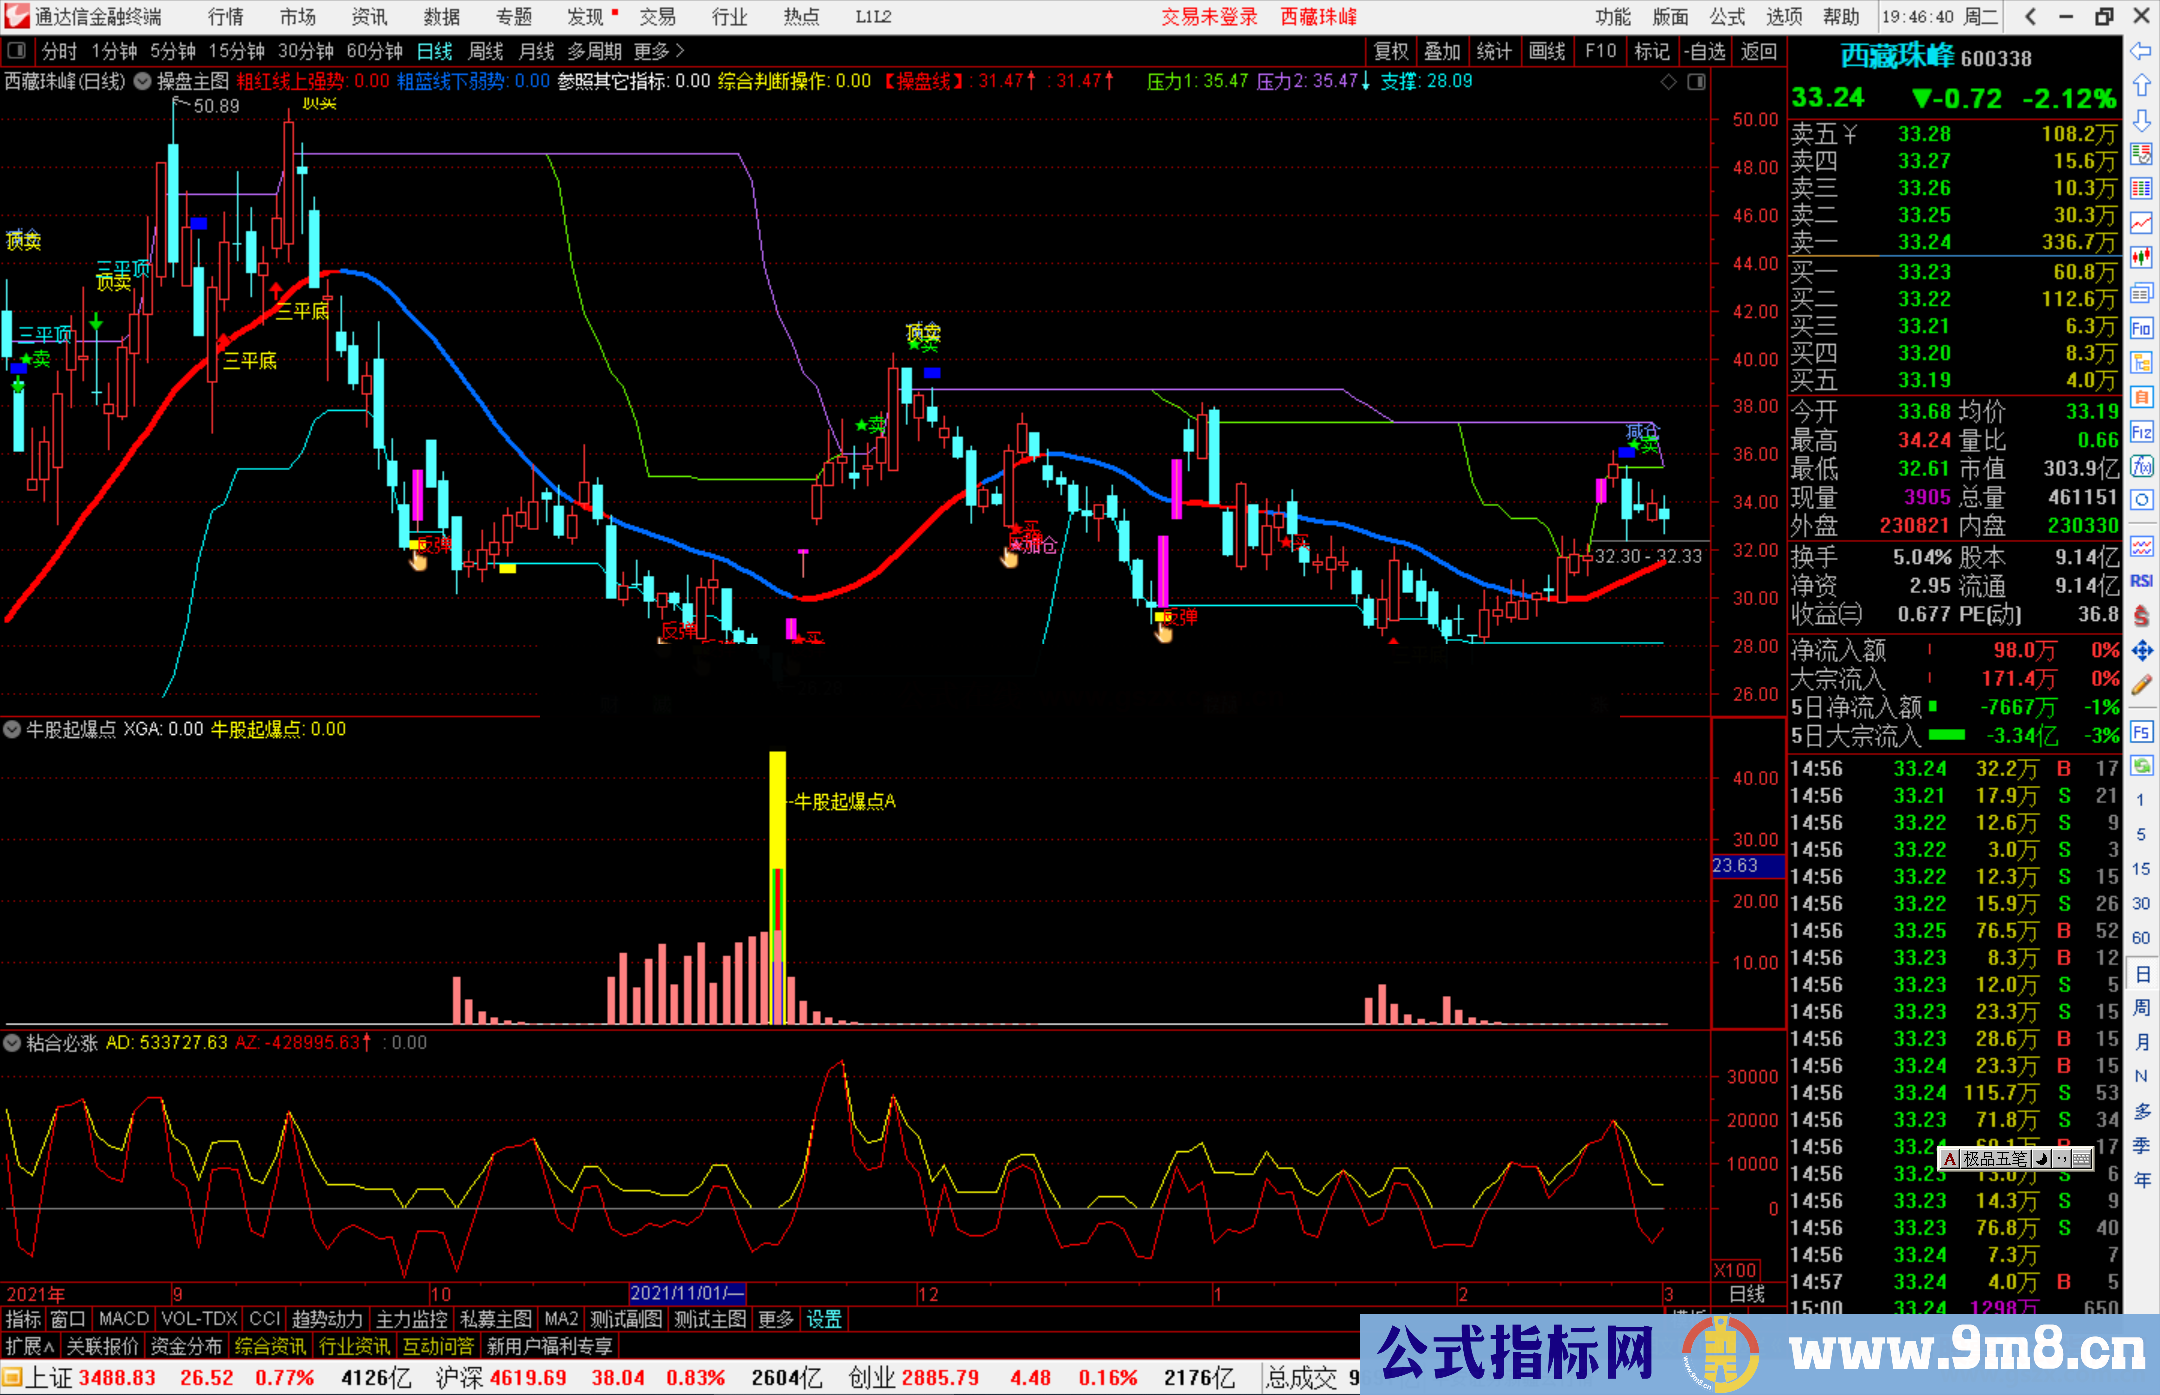Click the blue left arrow sidebar icon
2160x1395 pixels.
(x=2141, y=50)
